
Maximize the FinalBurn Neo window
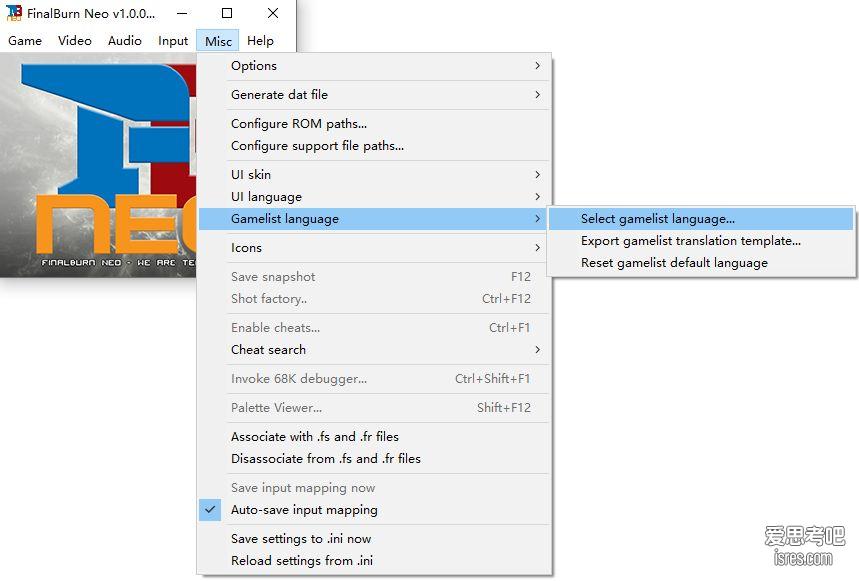click(x=227, y=13)
